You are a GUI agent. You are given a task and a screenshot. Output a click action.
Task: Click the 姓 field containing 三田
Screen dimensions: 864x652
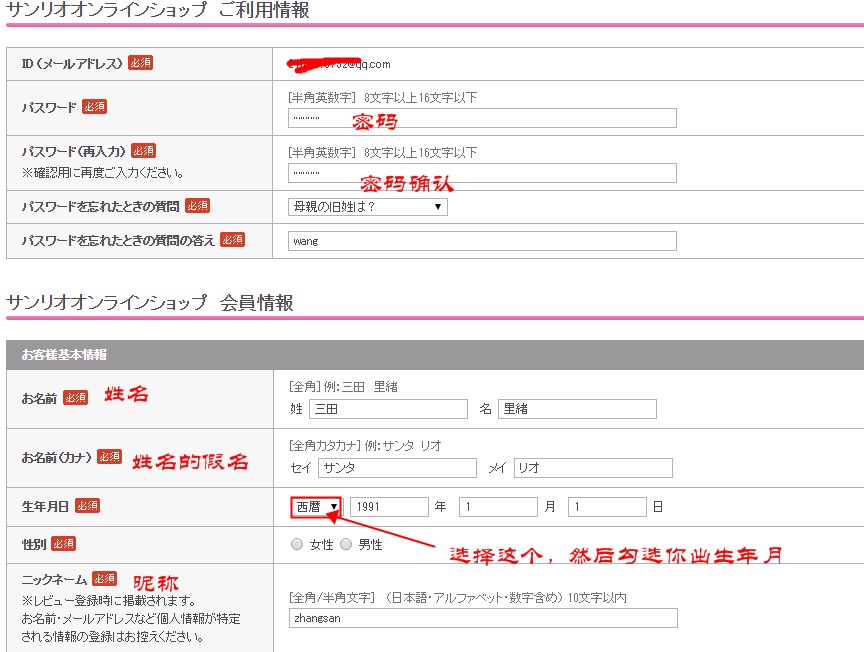coord(388,409)
